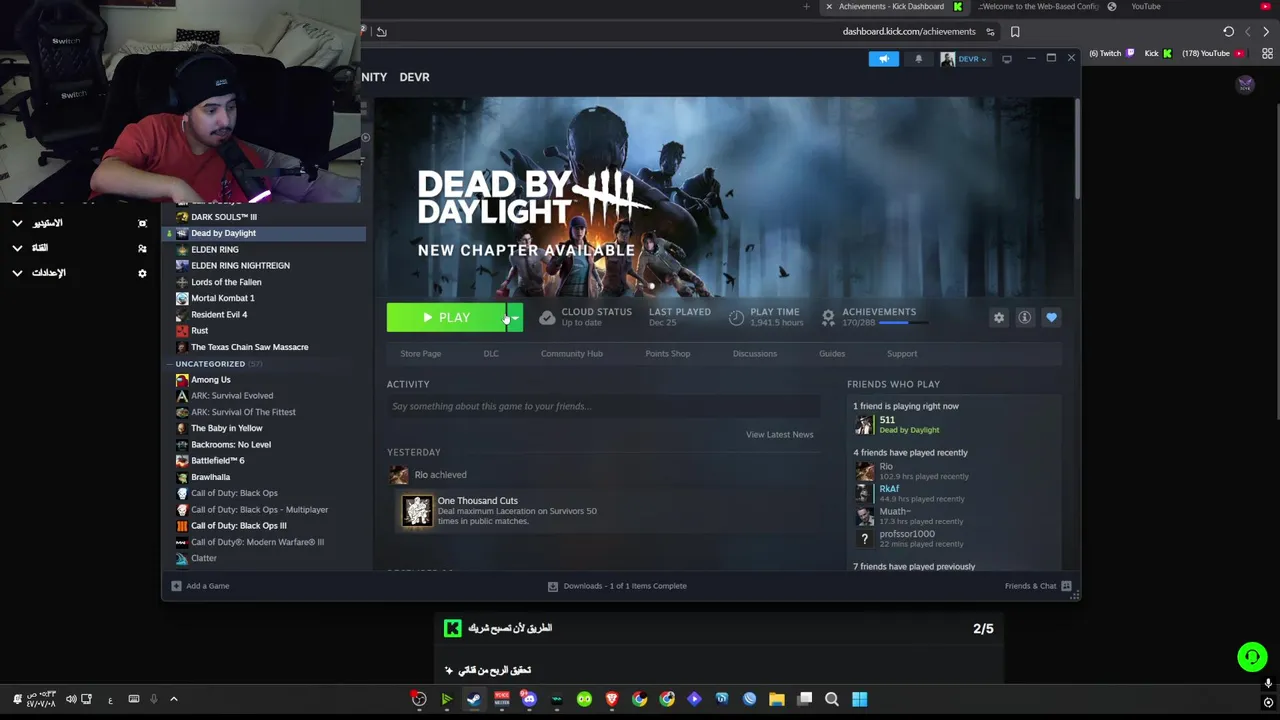The width and height of the screenshot is (1280, 720).
Task: Click friend profssor1000 entry
Action: pos(908,538)
